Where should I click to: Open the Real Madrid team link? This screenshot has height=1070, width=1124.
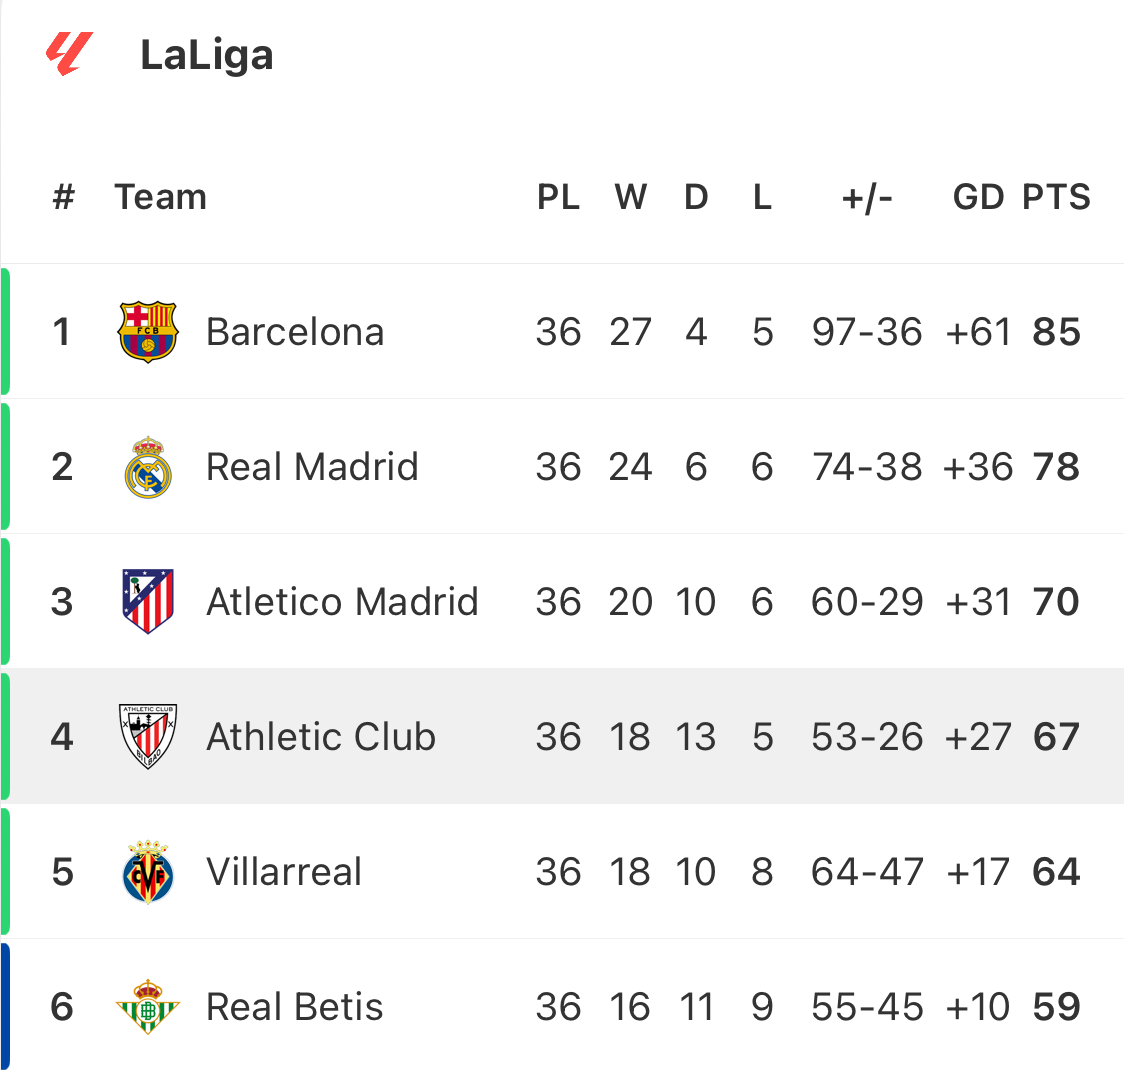[312, 467]
